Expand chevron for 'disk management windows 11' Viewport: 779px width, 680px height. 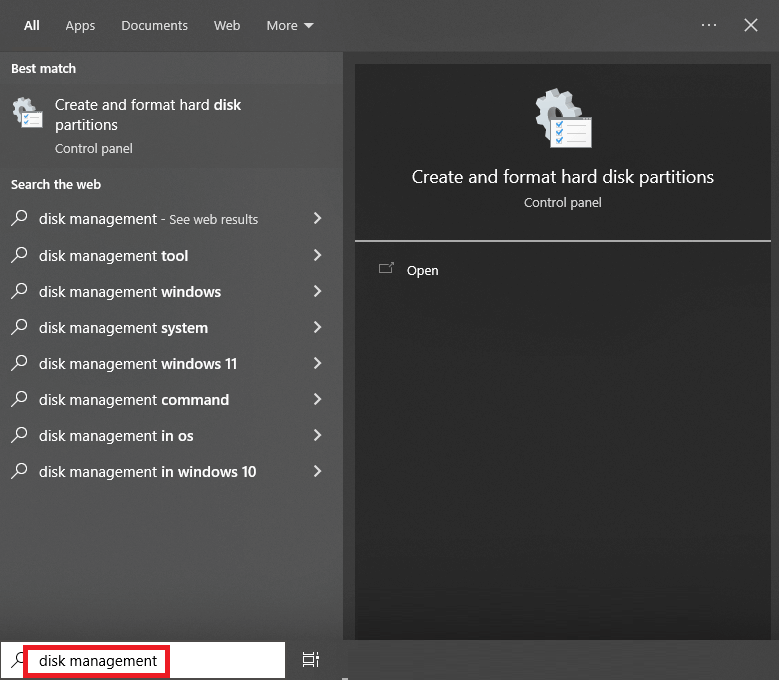(x=317, y=363)
